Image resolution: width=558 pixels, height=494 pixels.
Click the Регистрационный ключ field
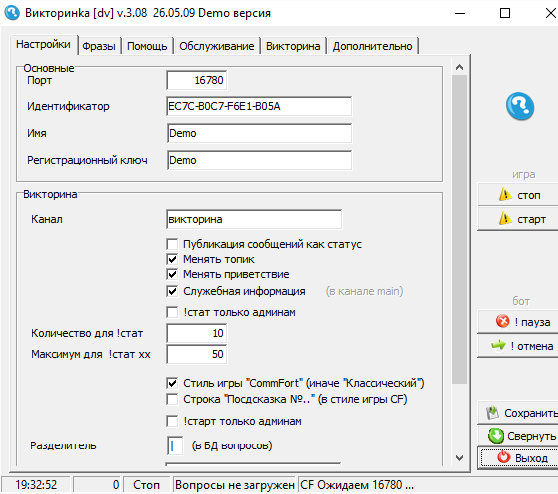coord(259,160)
